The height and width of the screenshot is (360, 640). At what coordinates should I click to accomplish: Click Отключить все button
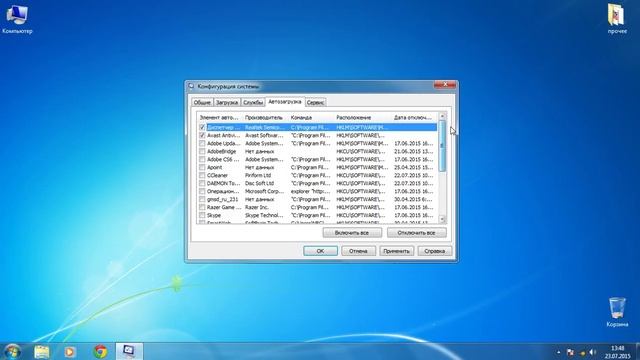click(416, 233)
